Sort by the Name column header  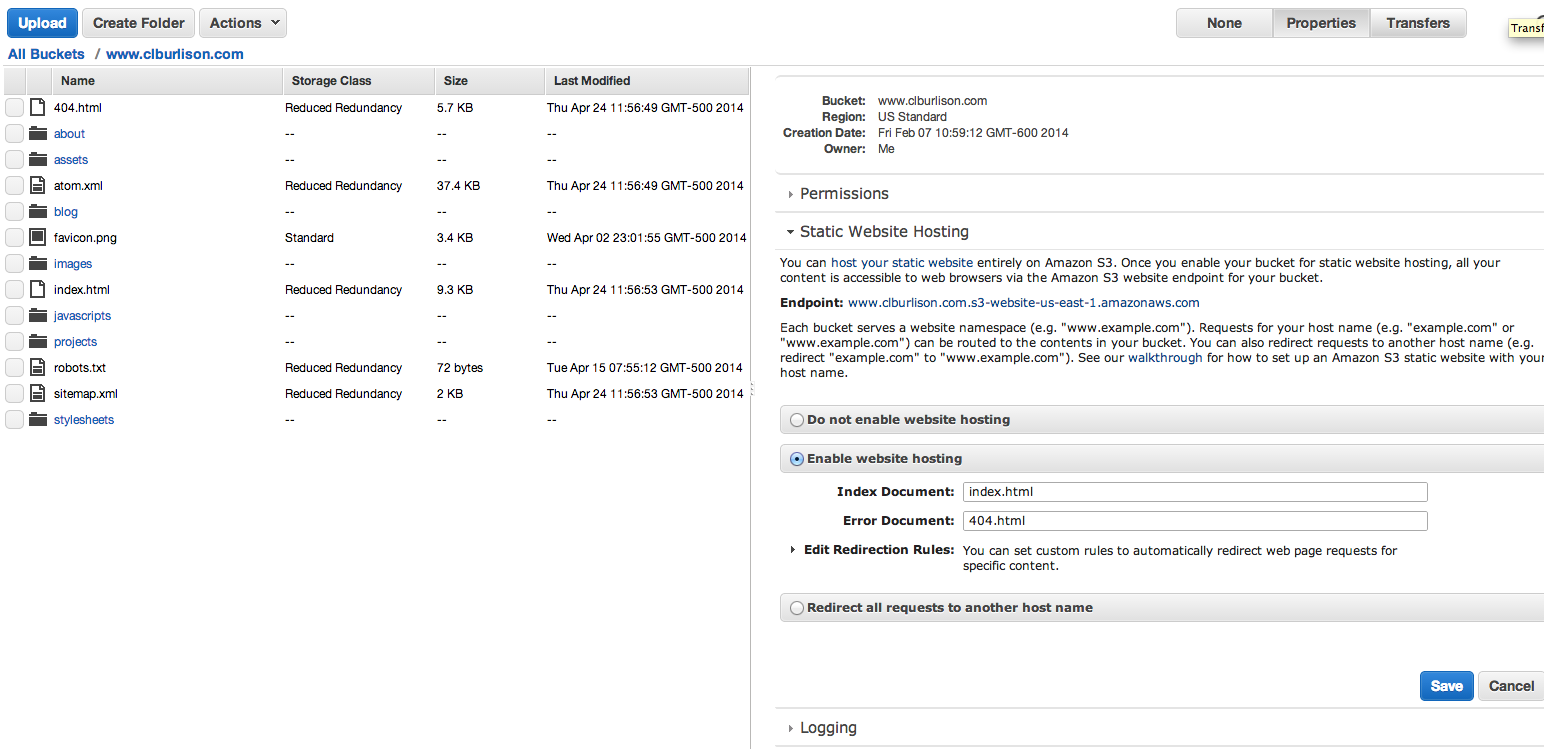click(x=166, y=81)
